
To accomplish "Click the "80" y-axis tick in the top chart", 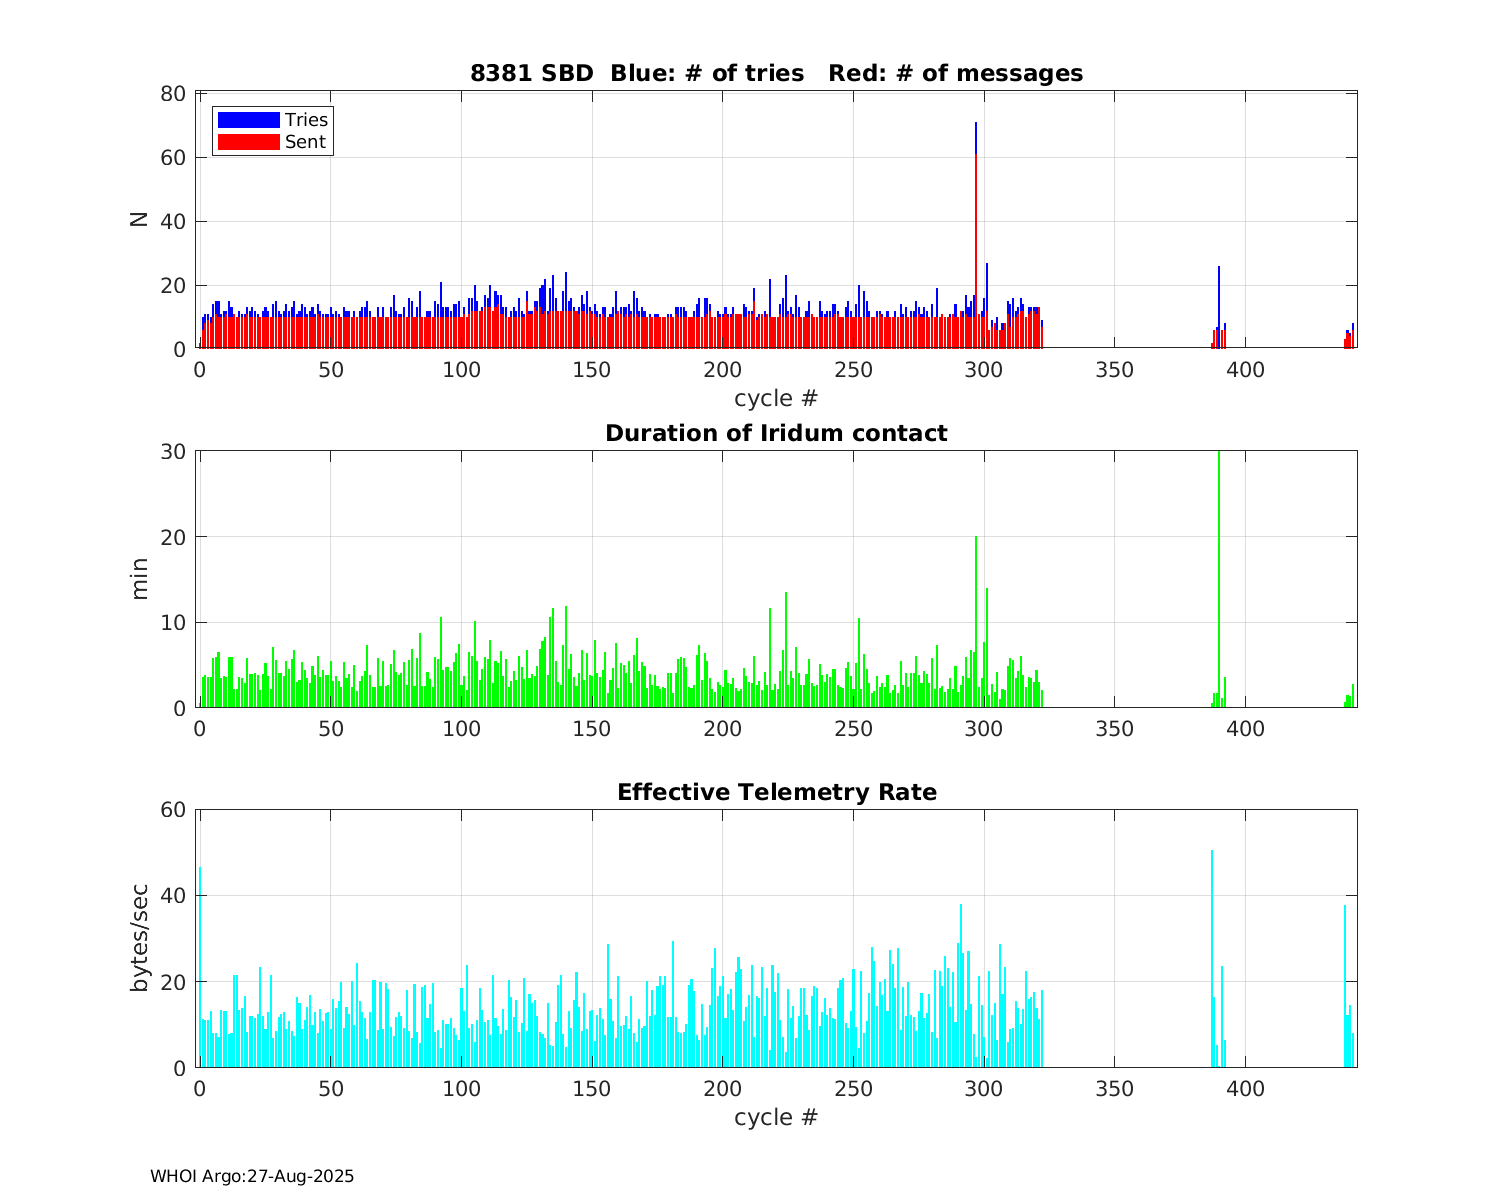I will 173,94.
